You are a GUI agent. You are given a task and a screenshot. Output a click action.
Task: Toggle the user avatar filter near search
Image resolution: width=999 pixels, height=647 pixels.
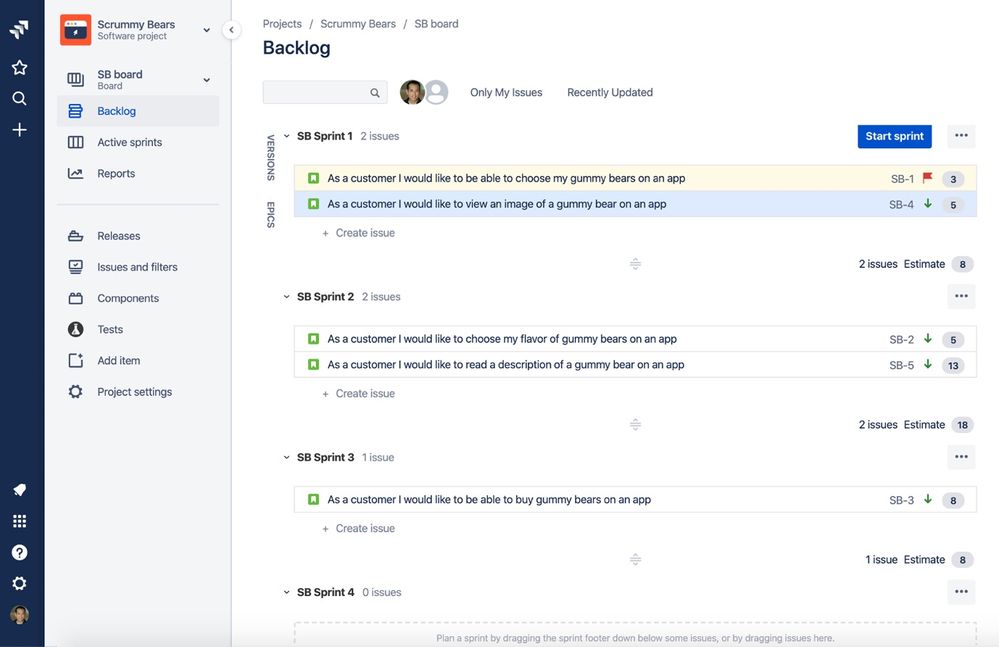coord(412,92)
